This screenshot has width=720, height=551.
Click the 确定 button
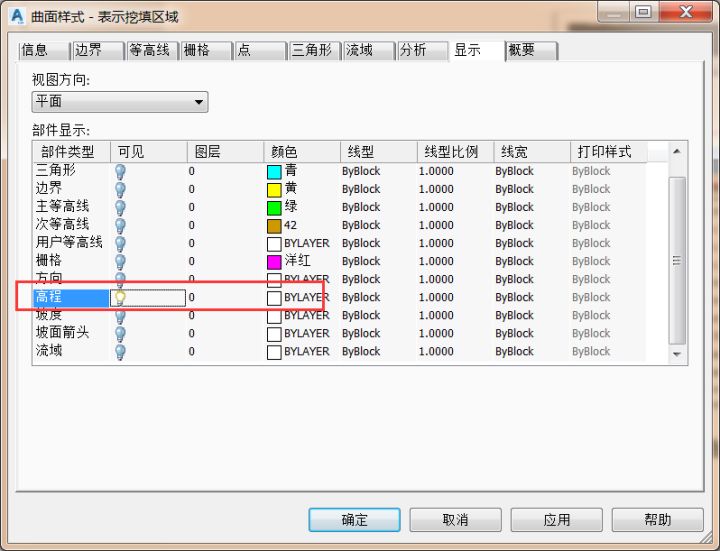coord(354,520)
